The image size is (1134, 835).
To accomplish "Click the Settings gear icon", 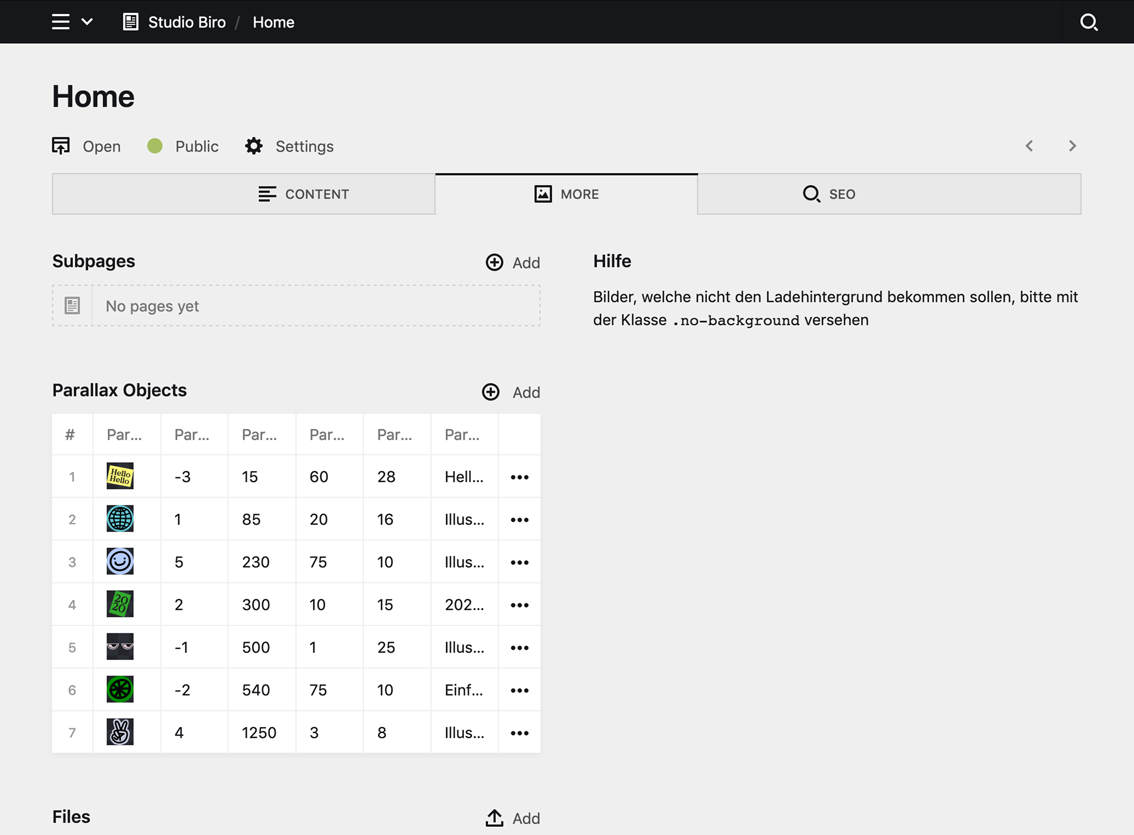I will [x=253, y=146].
